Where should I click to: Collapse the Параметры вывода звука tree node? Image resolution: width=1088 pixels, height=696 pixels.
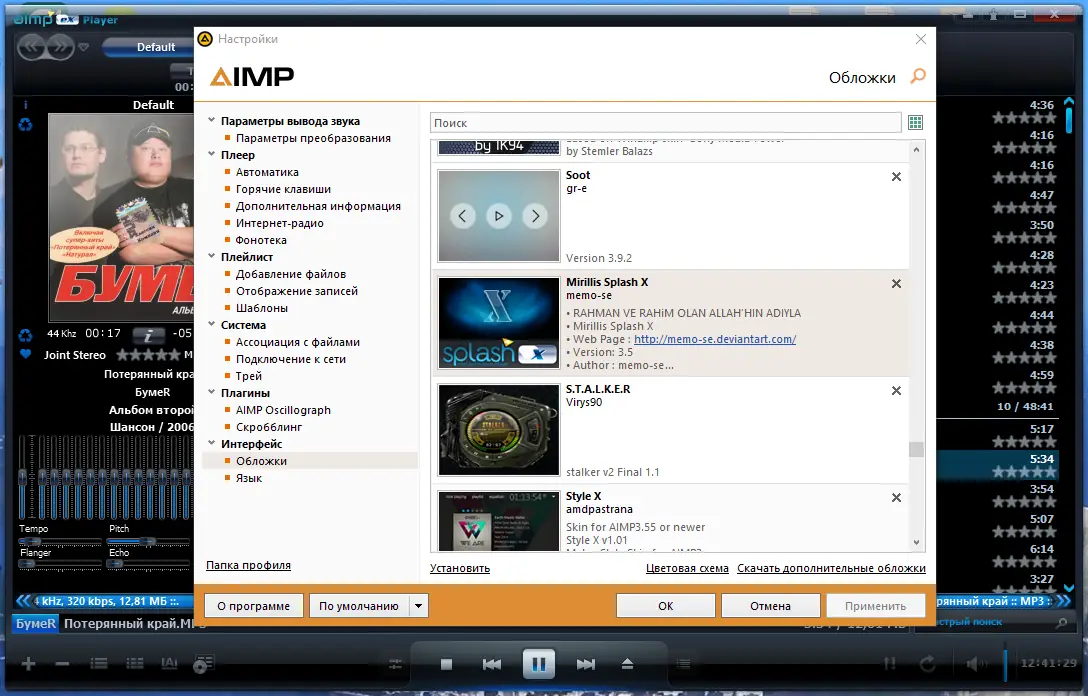(212, 120)
